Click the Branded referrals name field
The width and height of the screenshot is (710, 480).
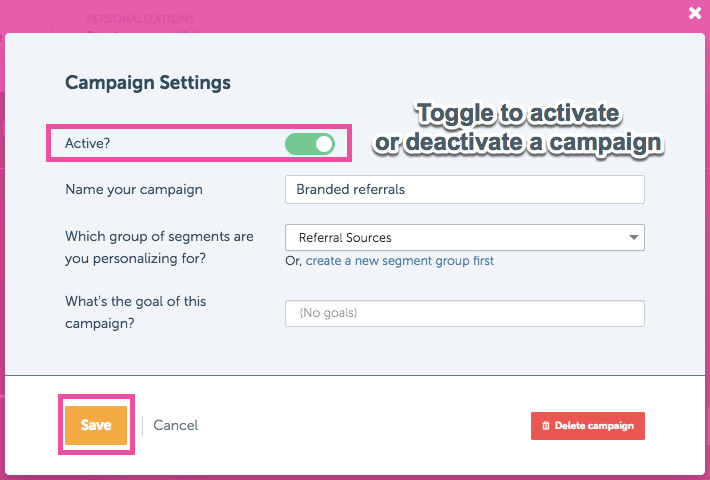(x=465, y=189)
